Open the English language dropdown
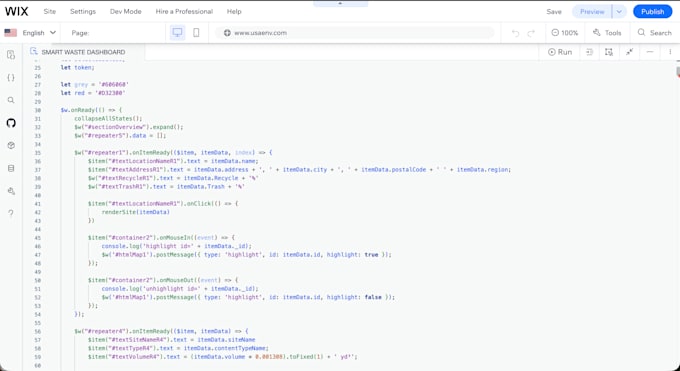The width and height of the screenshot is (680, 371). coord(39,33)
